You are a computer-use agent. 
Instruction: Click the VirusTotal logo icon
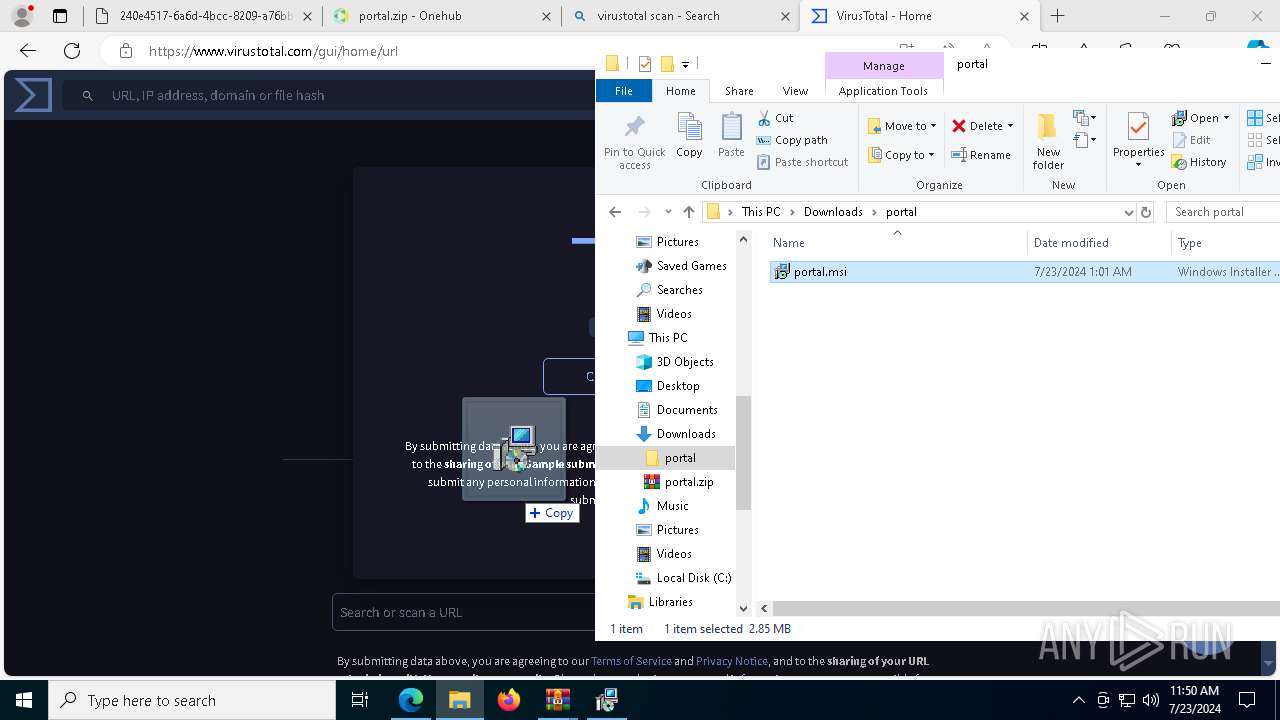pos(33,95)
